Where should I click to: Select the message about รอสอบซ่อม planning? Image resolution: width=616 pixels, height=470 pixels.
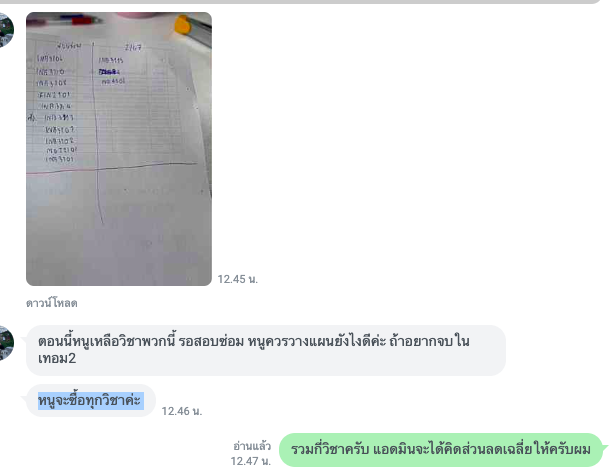266,350
